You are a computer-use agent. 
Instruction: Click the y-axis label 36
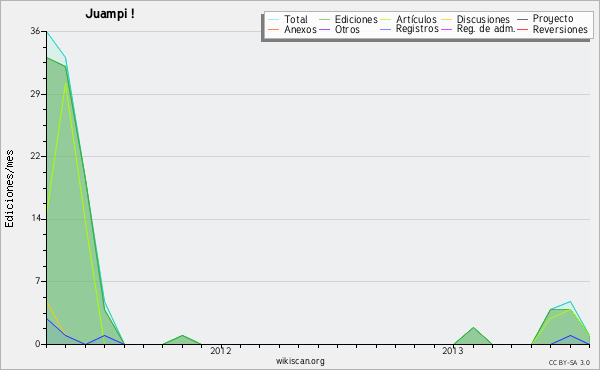pyautogui.click(x=35, y=31)
